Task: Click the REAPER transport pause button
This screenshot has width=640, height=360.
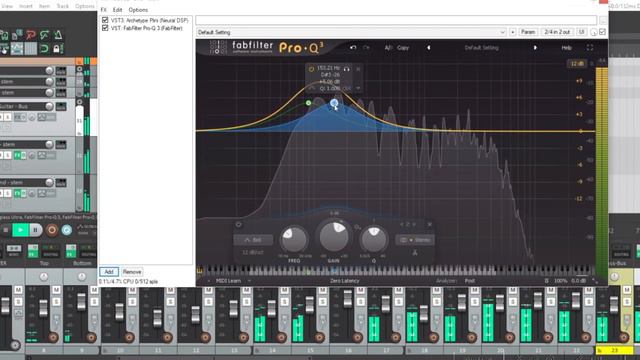Action: click(x=36, y=230)
